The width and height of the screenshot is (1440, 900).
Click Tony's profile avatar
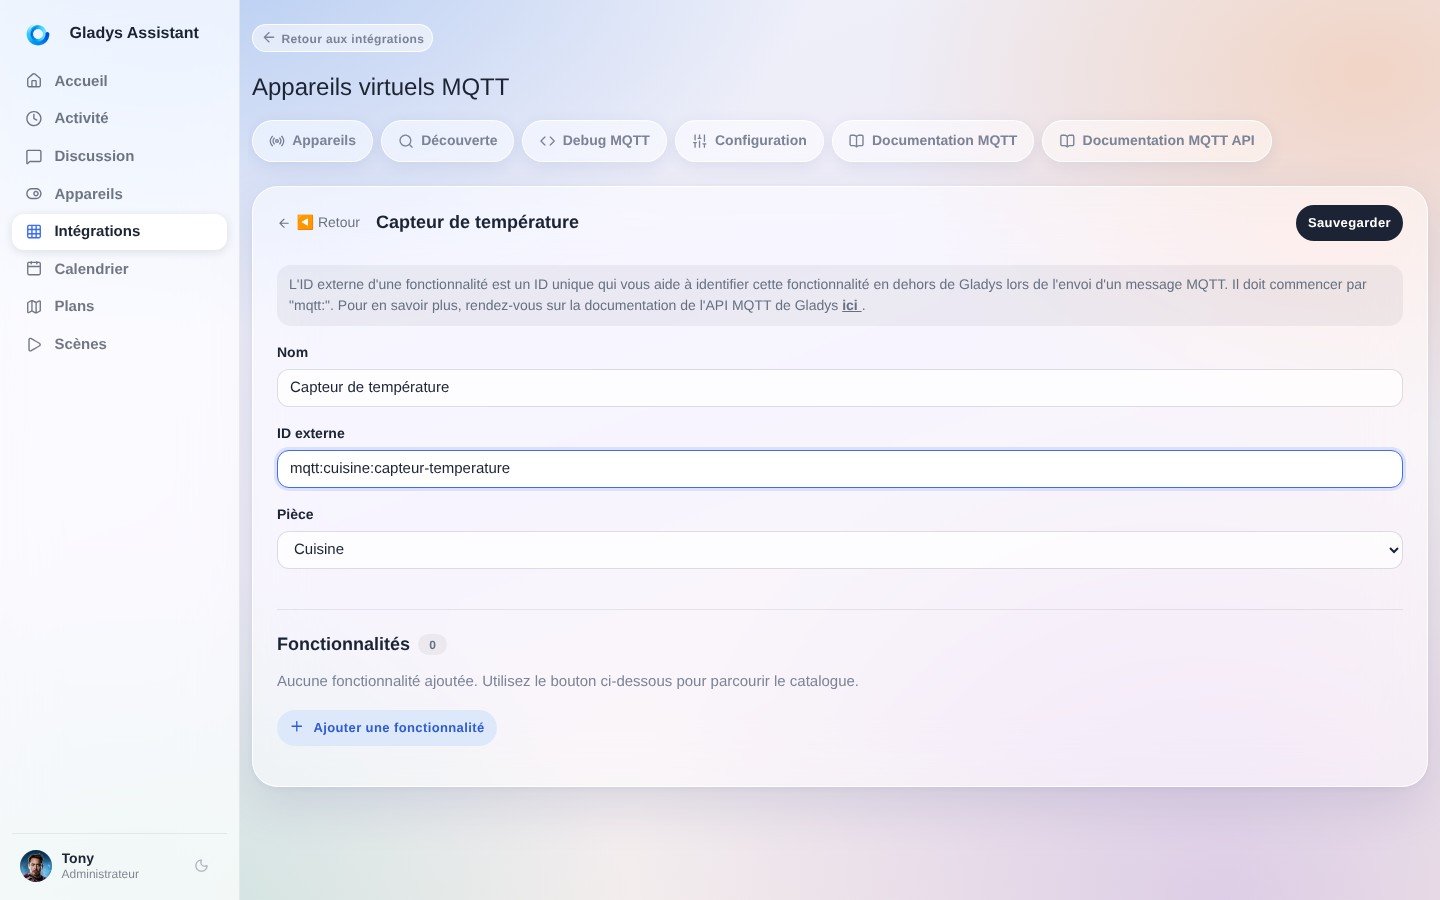pos(36,866)
